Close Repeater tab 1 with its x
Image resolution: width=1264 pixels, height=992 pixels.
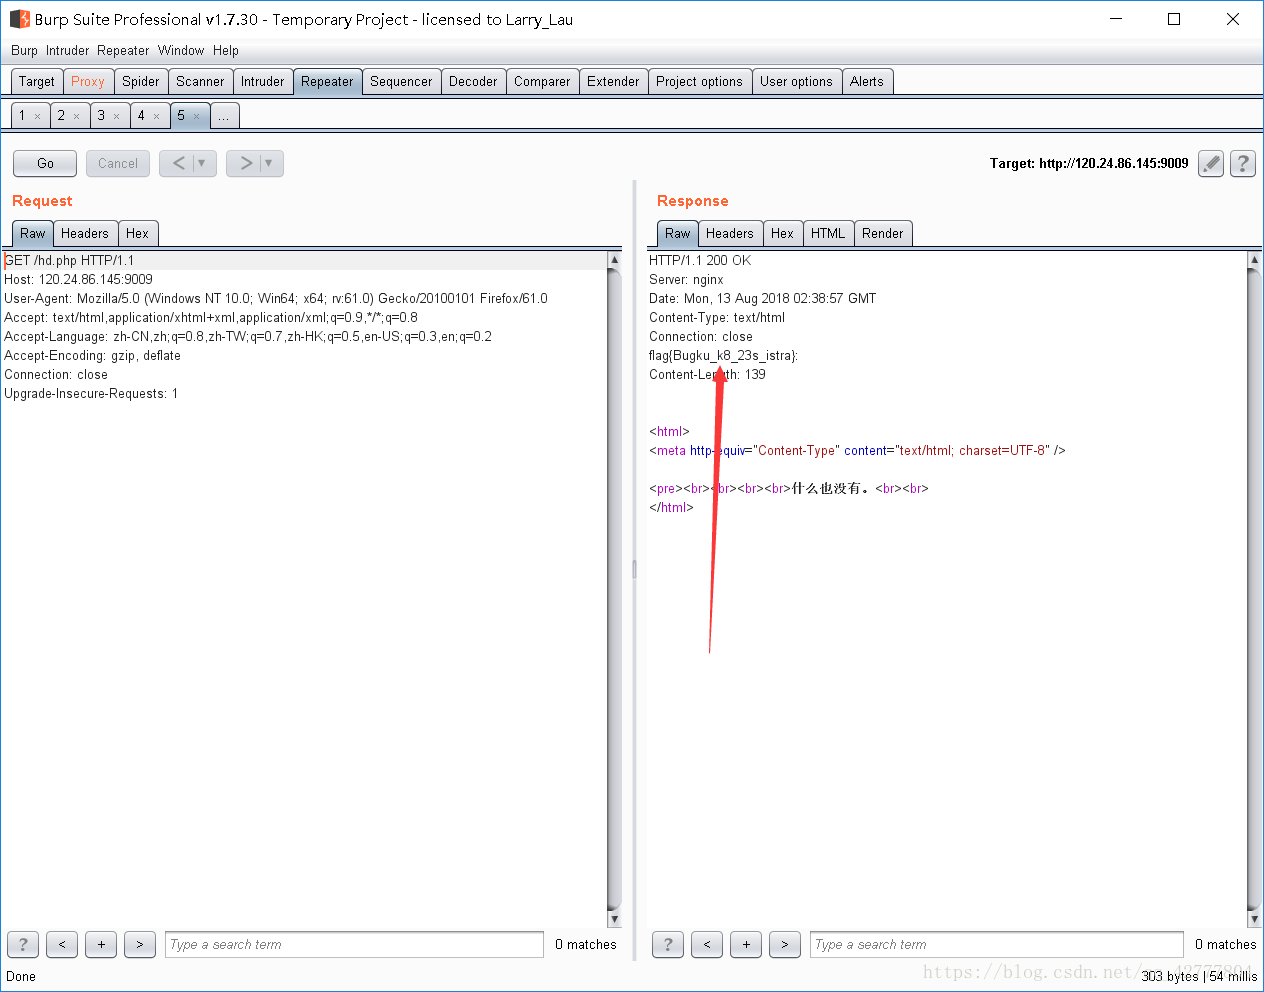pyautogui.click(x=38, y=117)
